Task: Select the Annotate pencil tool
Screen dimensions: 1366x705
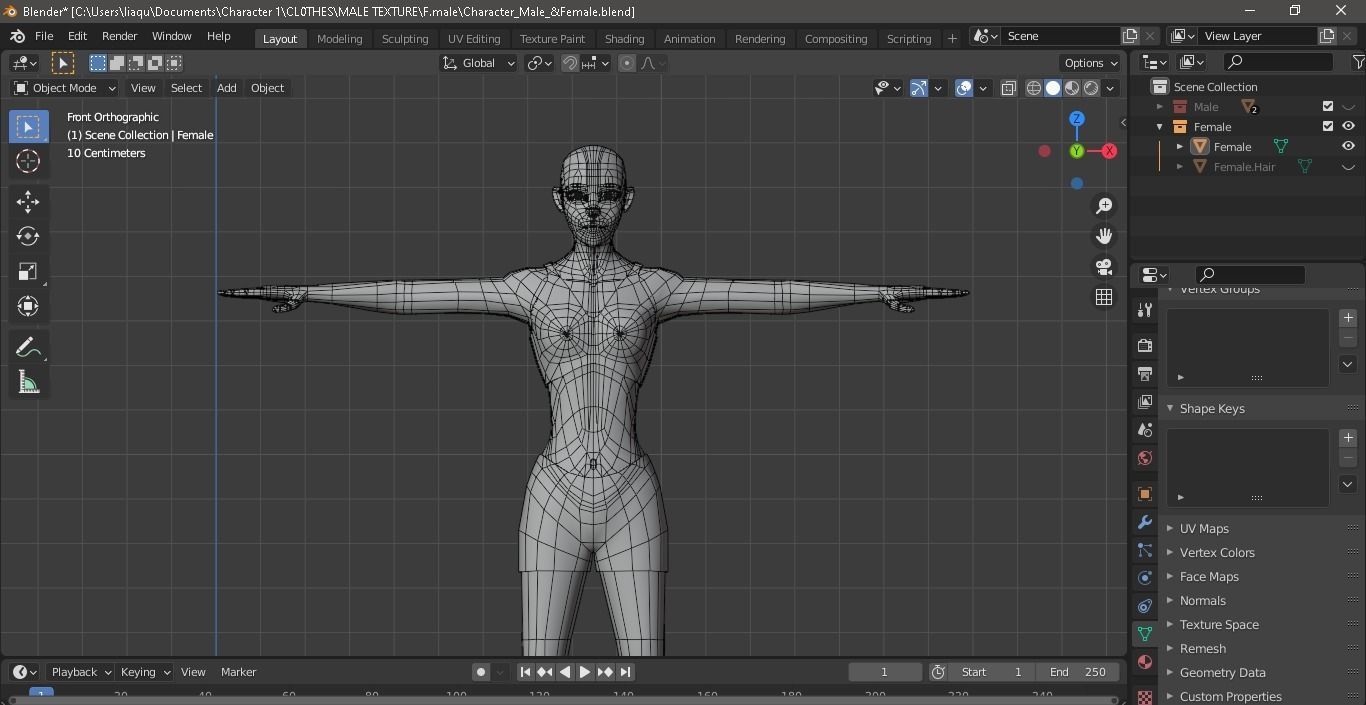Action: point(28,347)
